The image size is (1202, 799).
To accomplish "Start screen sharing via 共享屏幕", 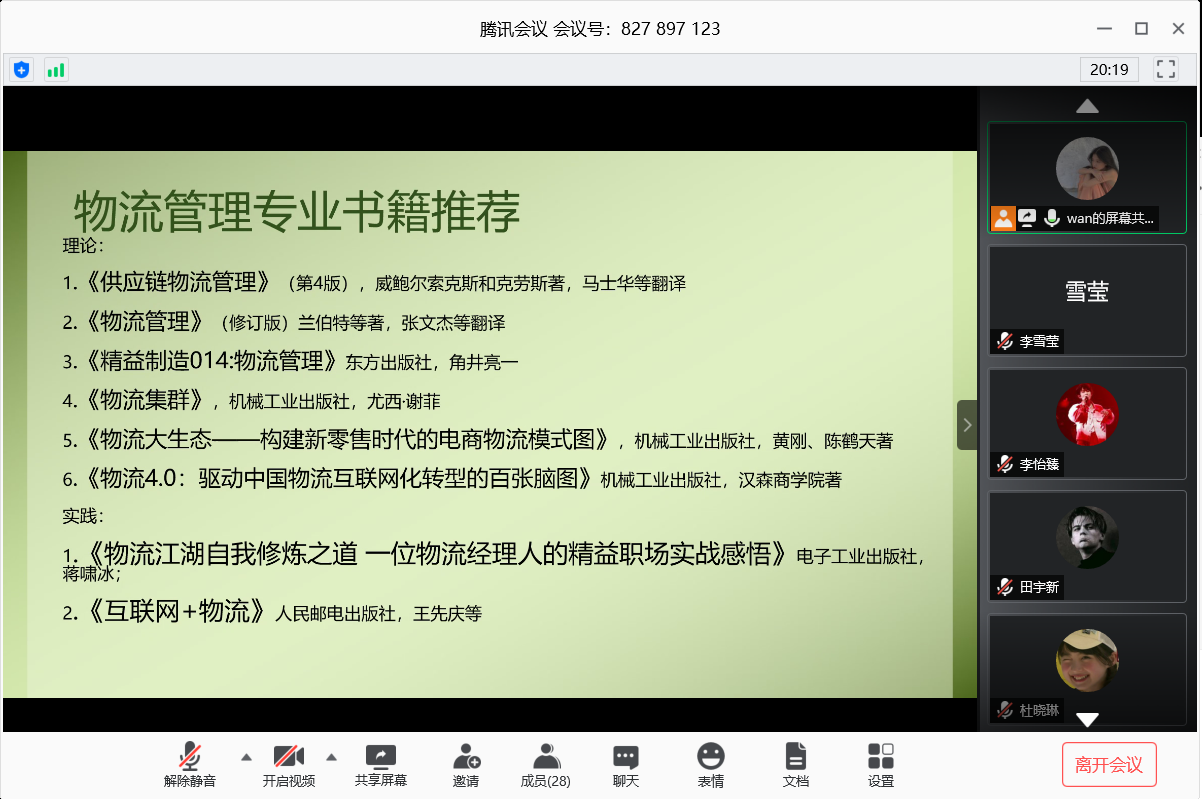I will [x=381, y=765].
